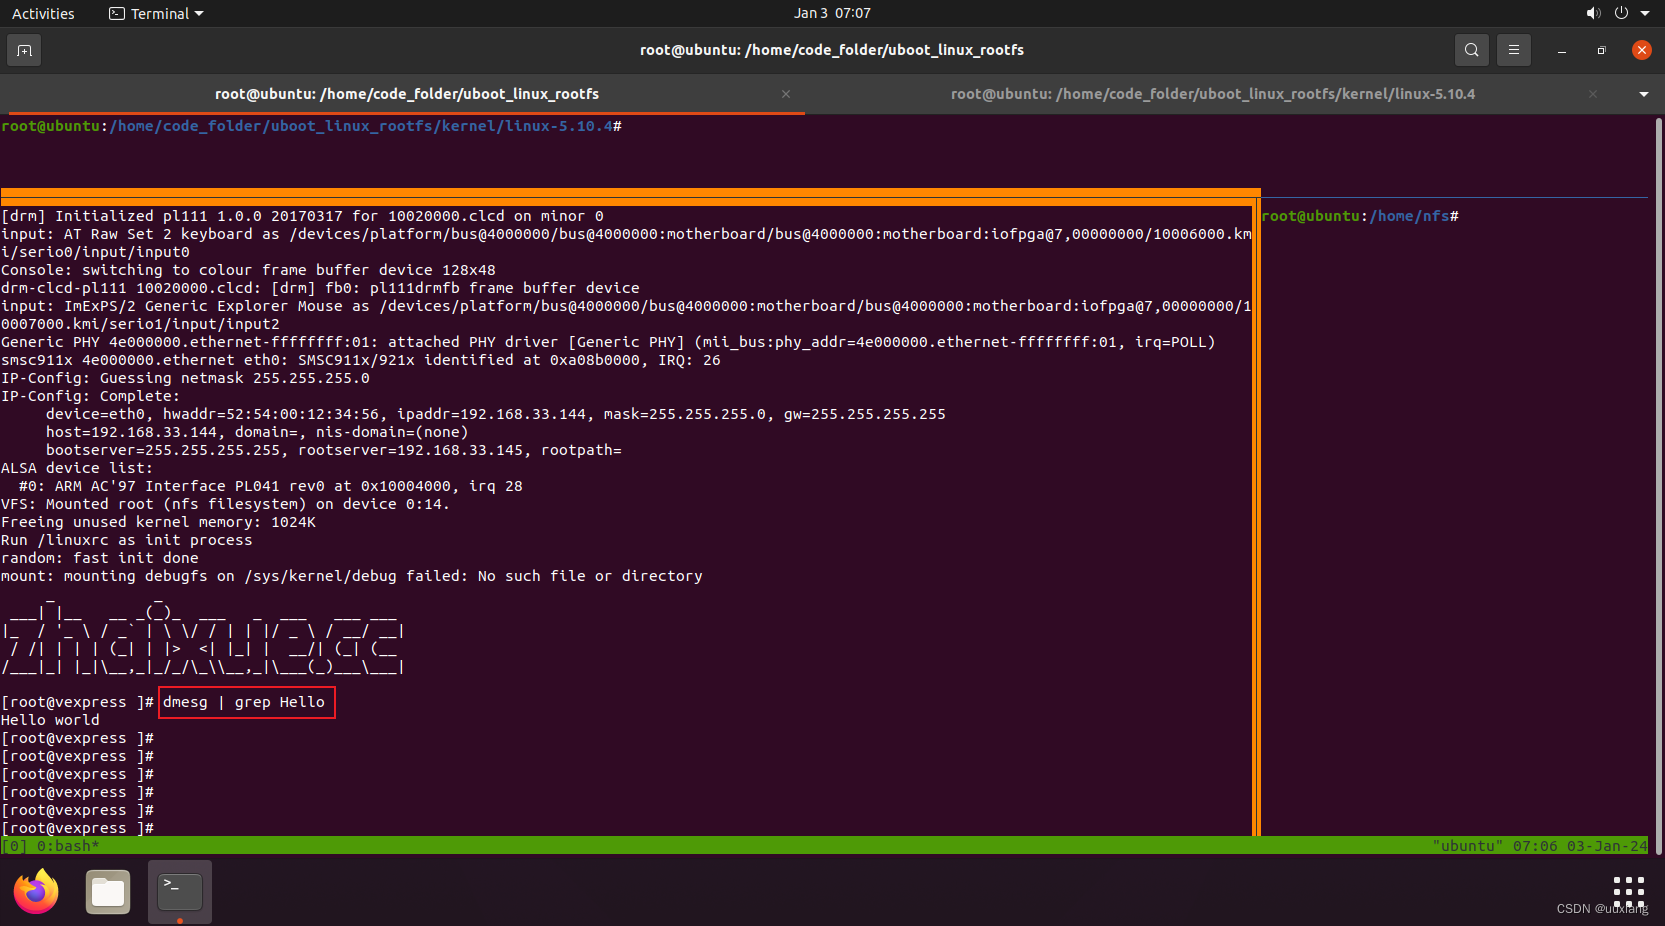Show the applications grid
The height and width of the screenshot is (926, 1665).
1628,892
